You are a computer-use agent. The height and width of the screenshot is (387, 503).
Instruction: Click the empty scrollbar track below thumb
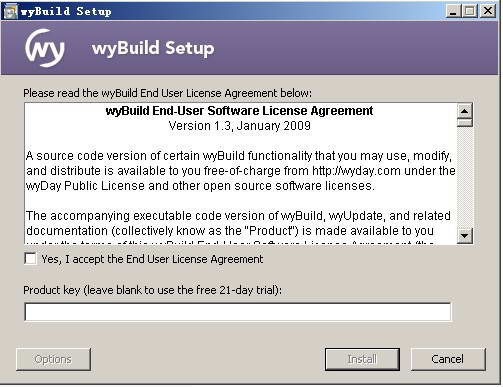click(465, 178)
